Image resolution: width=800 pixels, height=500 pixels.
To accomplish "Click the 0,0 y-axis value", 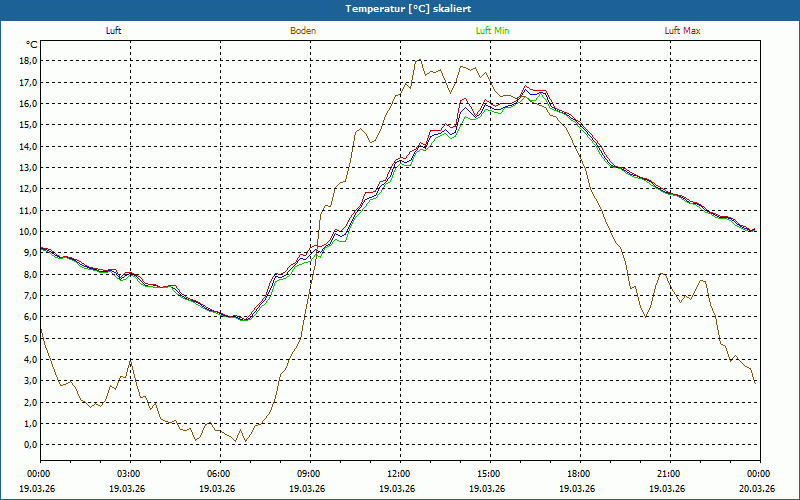I will tap(31, 445).
